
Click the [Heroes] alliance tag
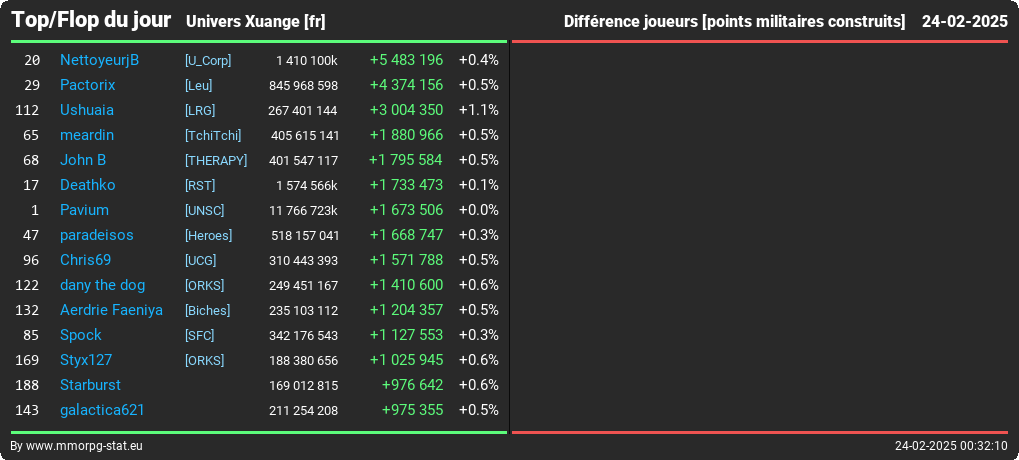(209, 235)
